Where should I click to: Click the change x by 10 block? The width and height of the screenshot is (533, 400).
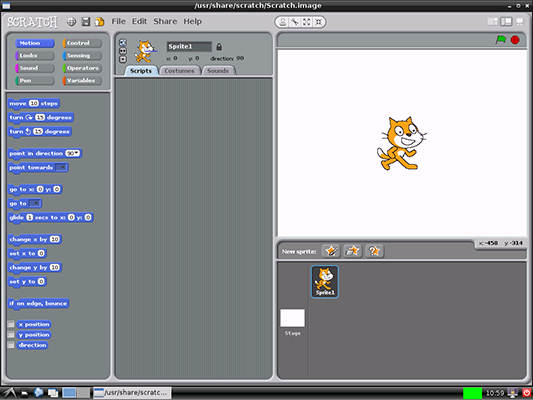click(x=34, y=240)
